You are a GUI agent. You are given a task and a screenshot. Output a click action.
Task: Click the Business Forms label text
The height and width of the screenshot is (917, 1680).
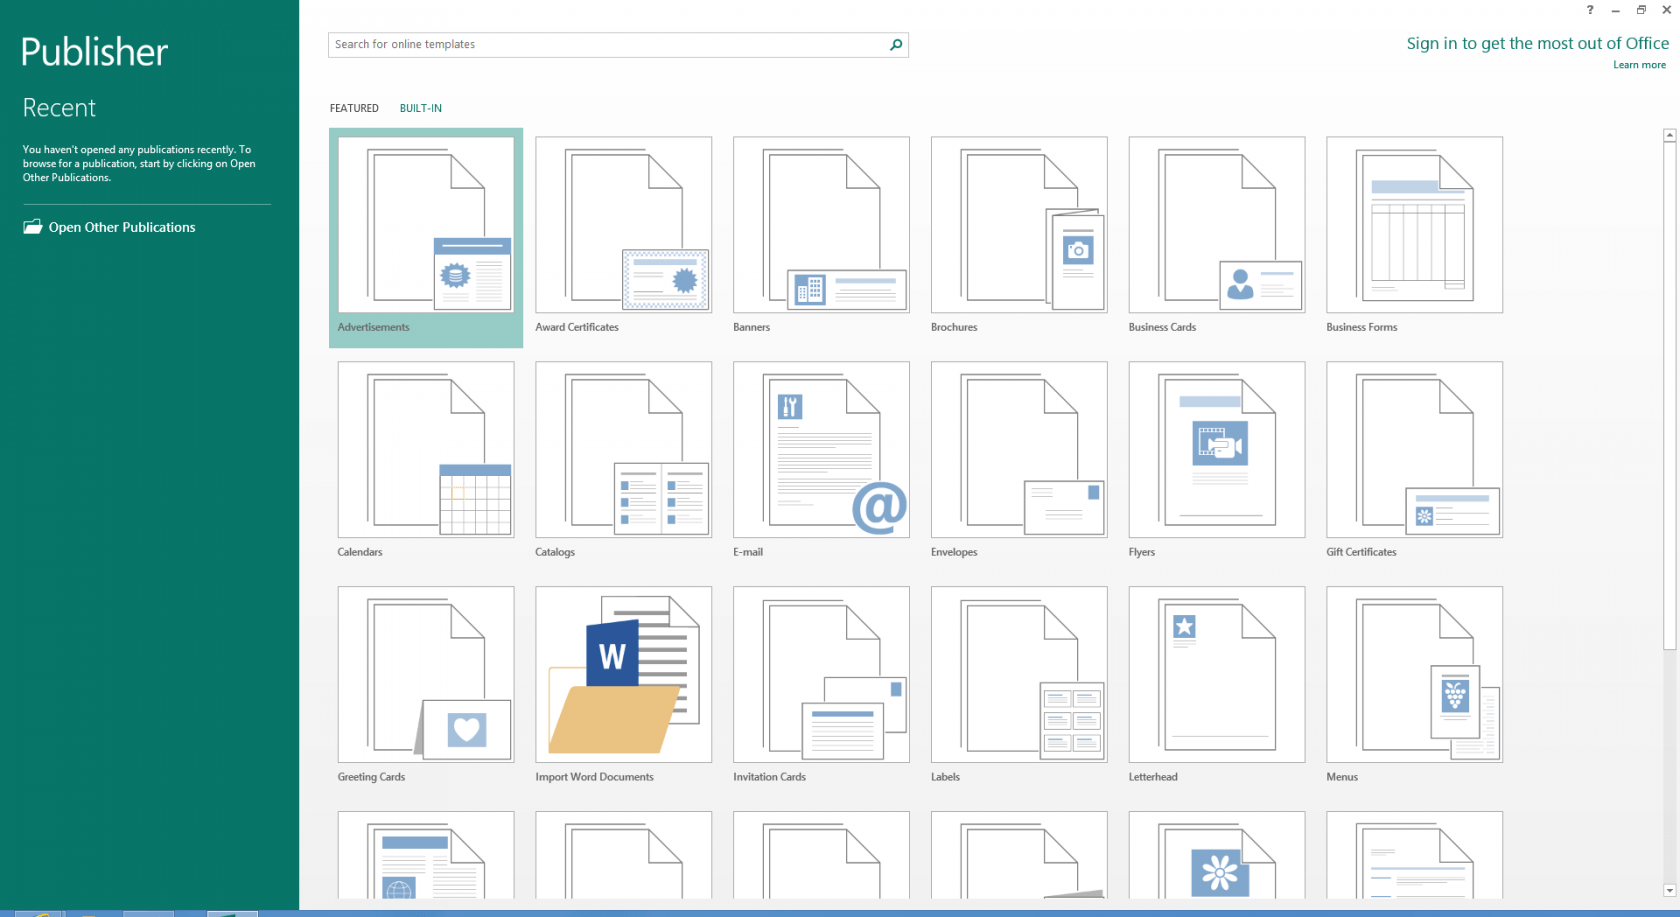[x=1362, y=327]
